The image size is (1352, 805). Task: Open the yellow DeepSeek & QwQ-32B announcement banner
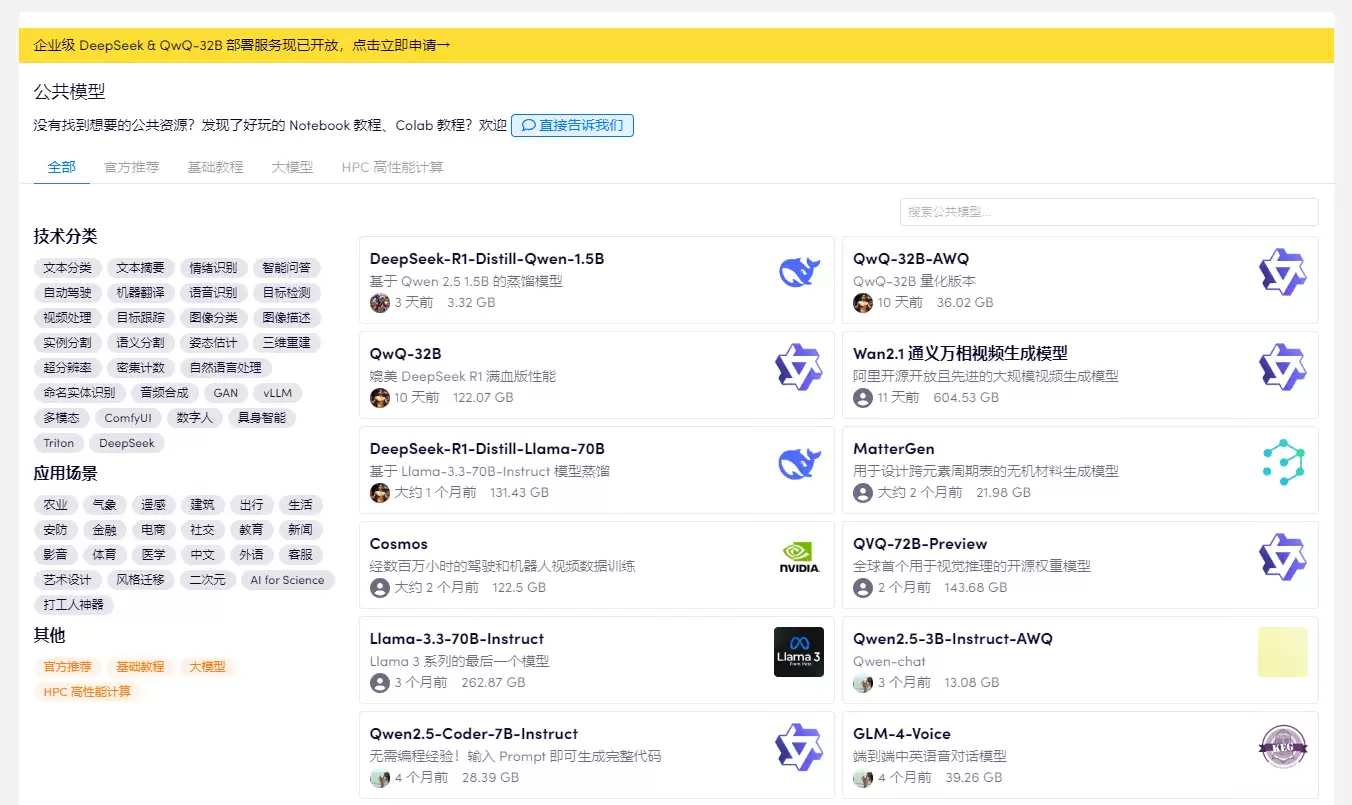click(x=676, y=45)
